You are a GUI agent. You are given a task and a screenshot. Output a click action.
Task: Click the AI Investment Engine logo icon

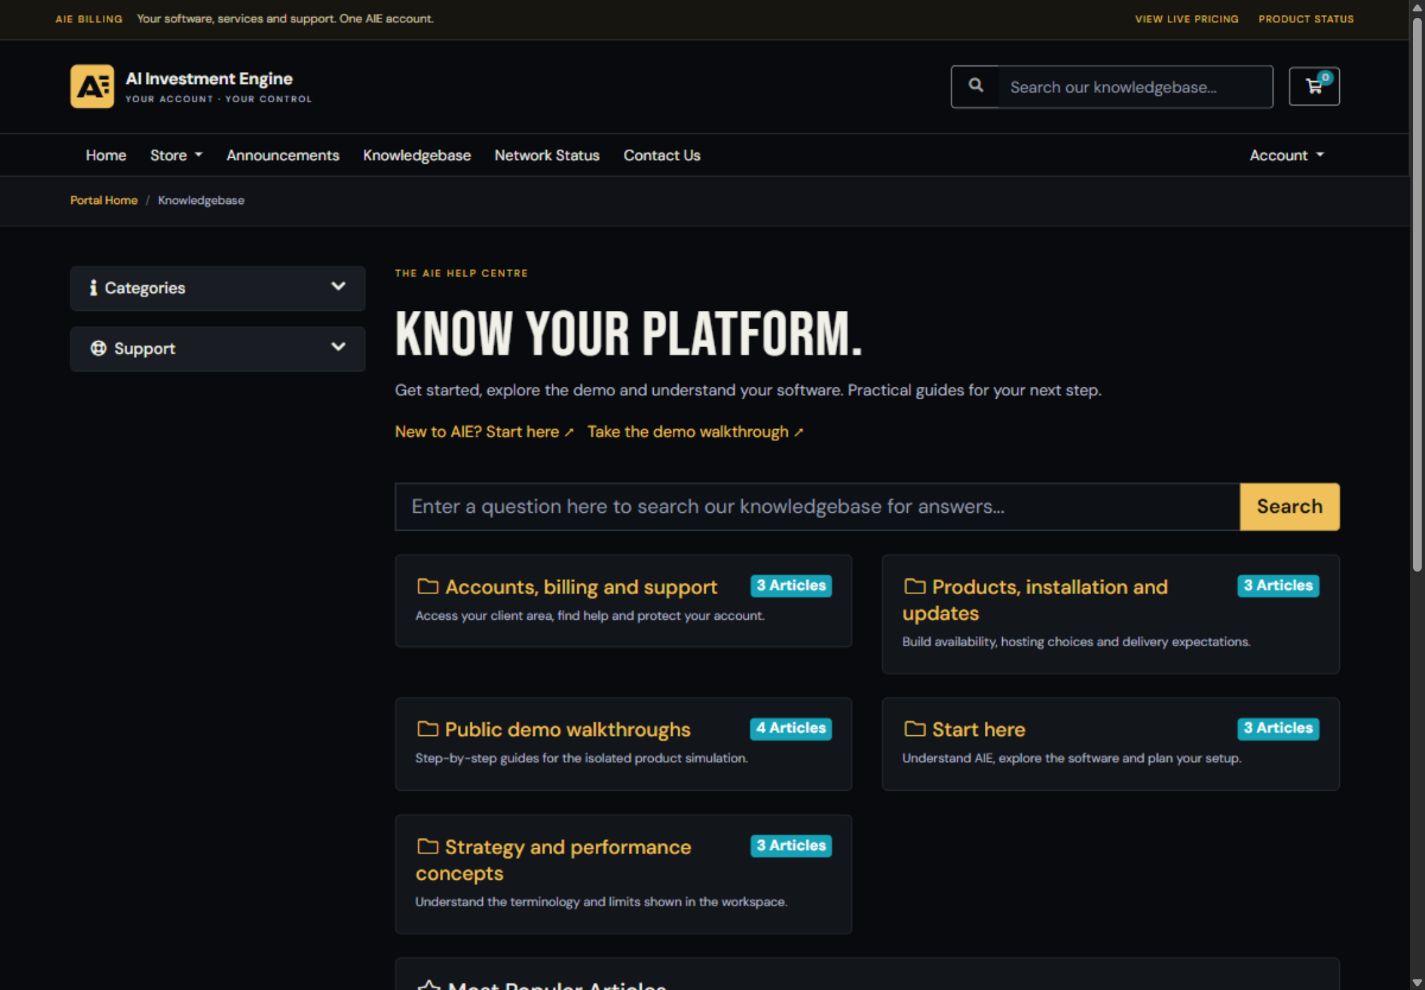[x=92, y=86]
